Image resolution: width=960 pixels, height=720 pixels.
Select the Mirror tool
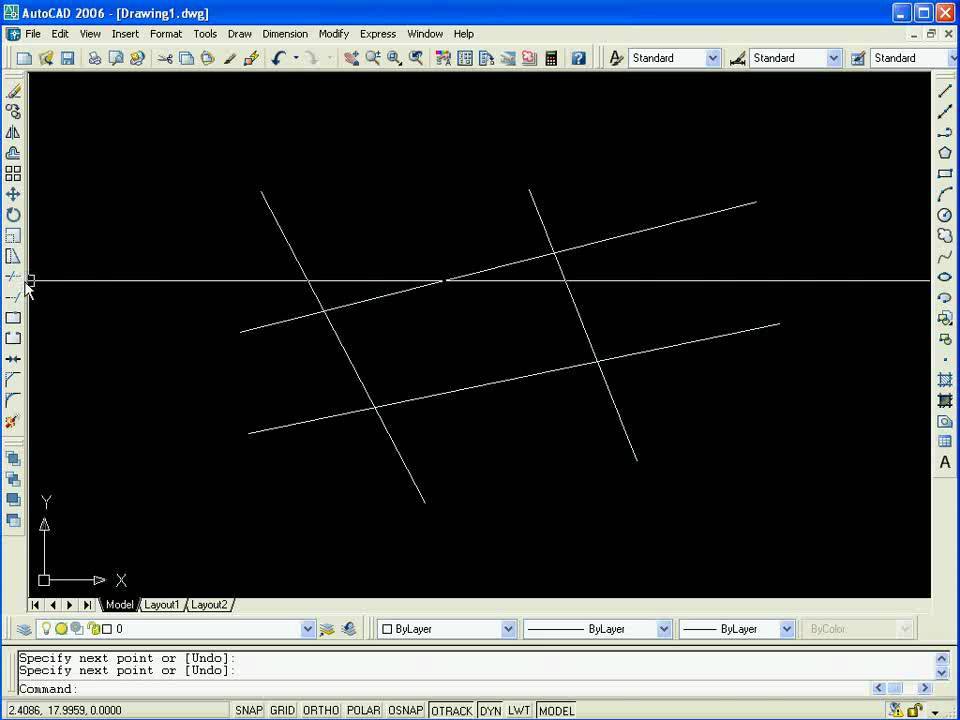tap(13, 132)
